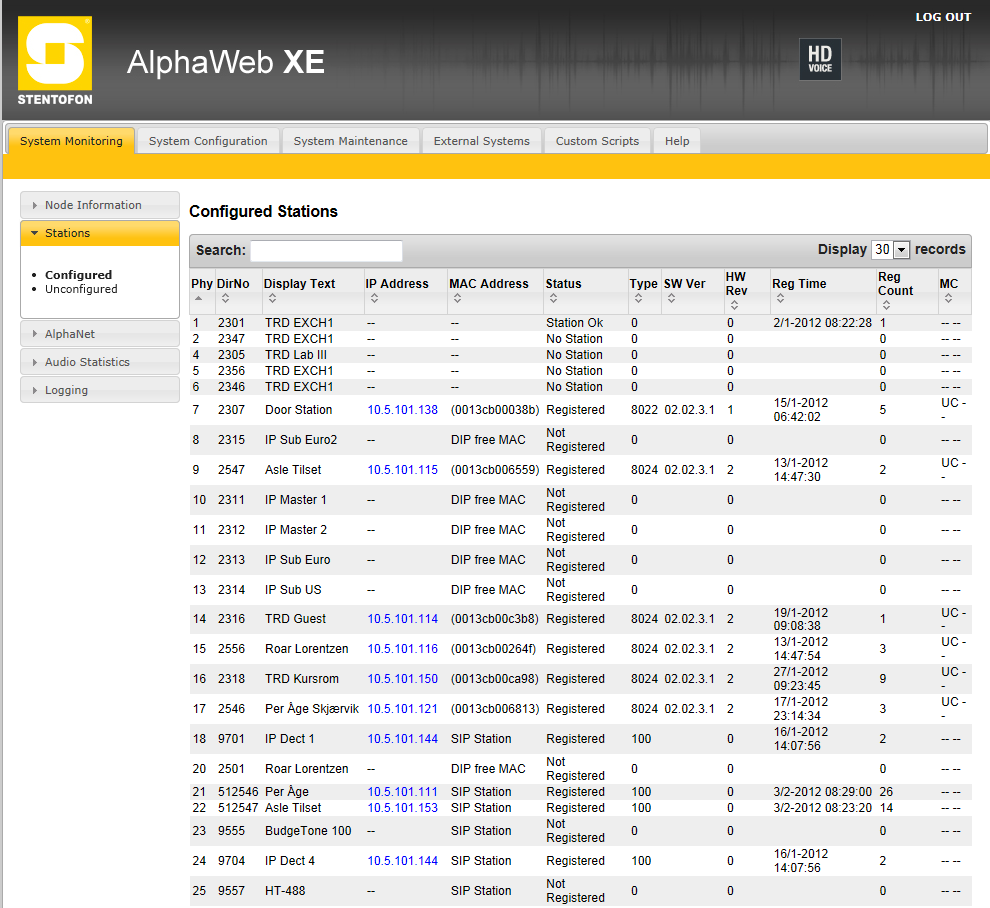The image size is (990, 908).
Task: Click the LOG OUT link
Action: pyautogui.click(x=943, y=17)
